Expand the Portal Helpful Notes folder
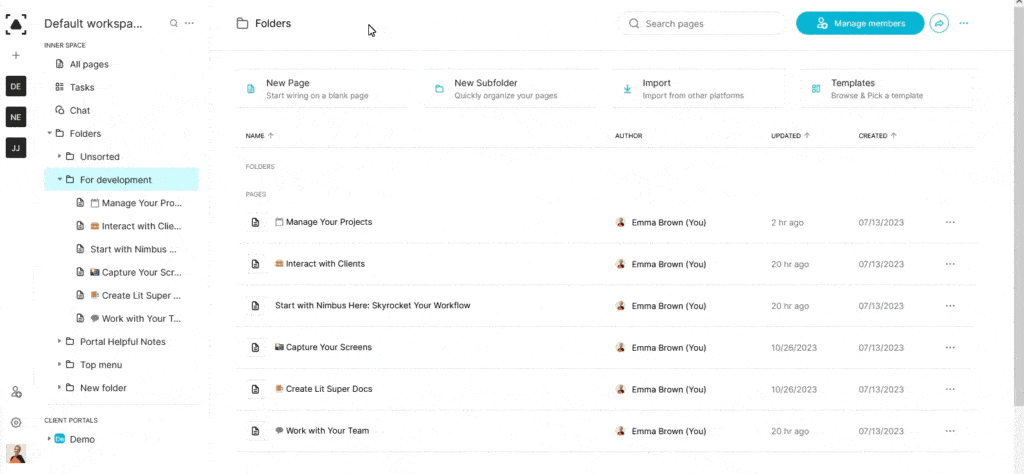1024x474 pixels. tap(59, 341)
